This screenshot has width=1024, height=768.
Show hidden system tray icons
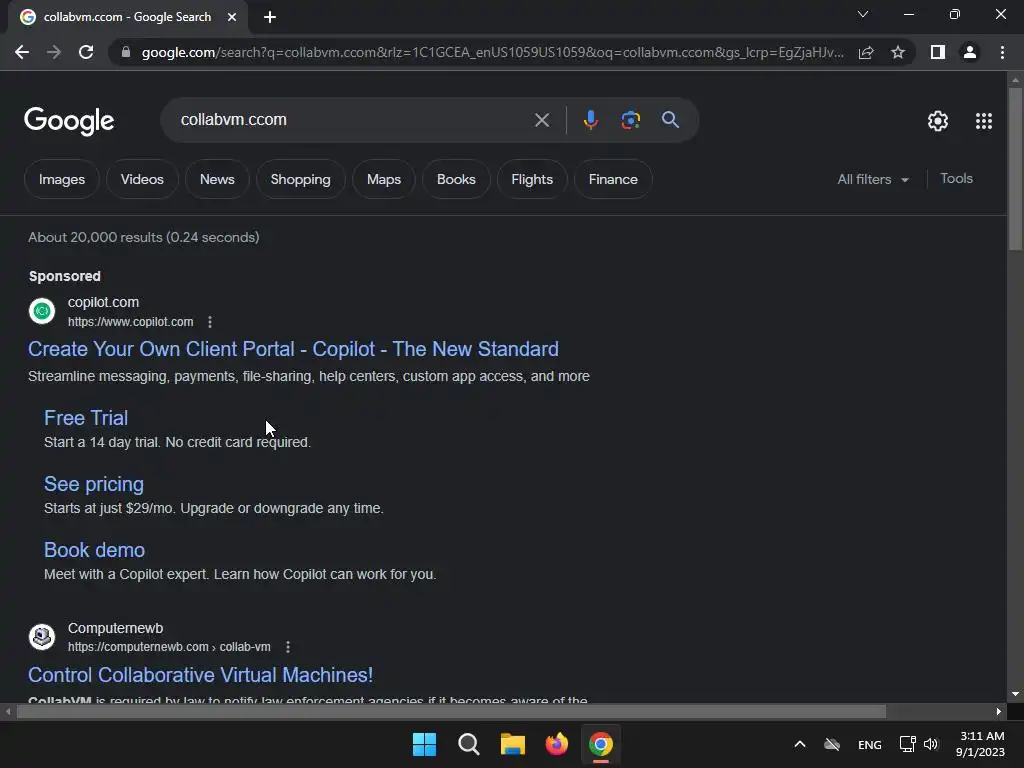click(799, 744)
